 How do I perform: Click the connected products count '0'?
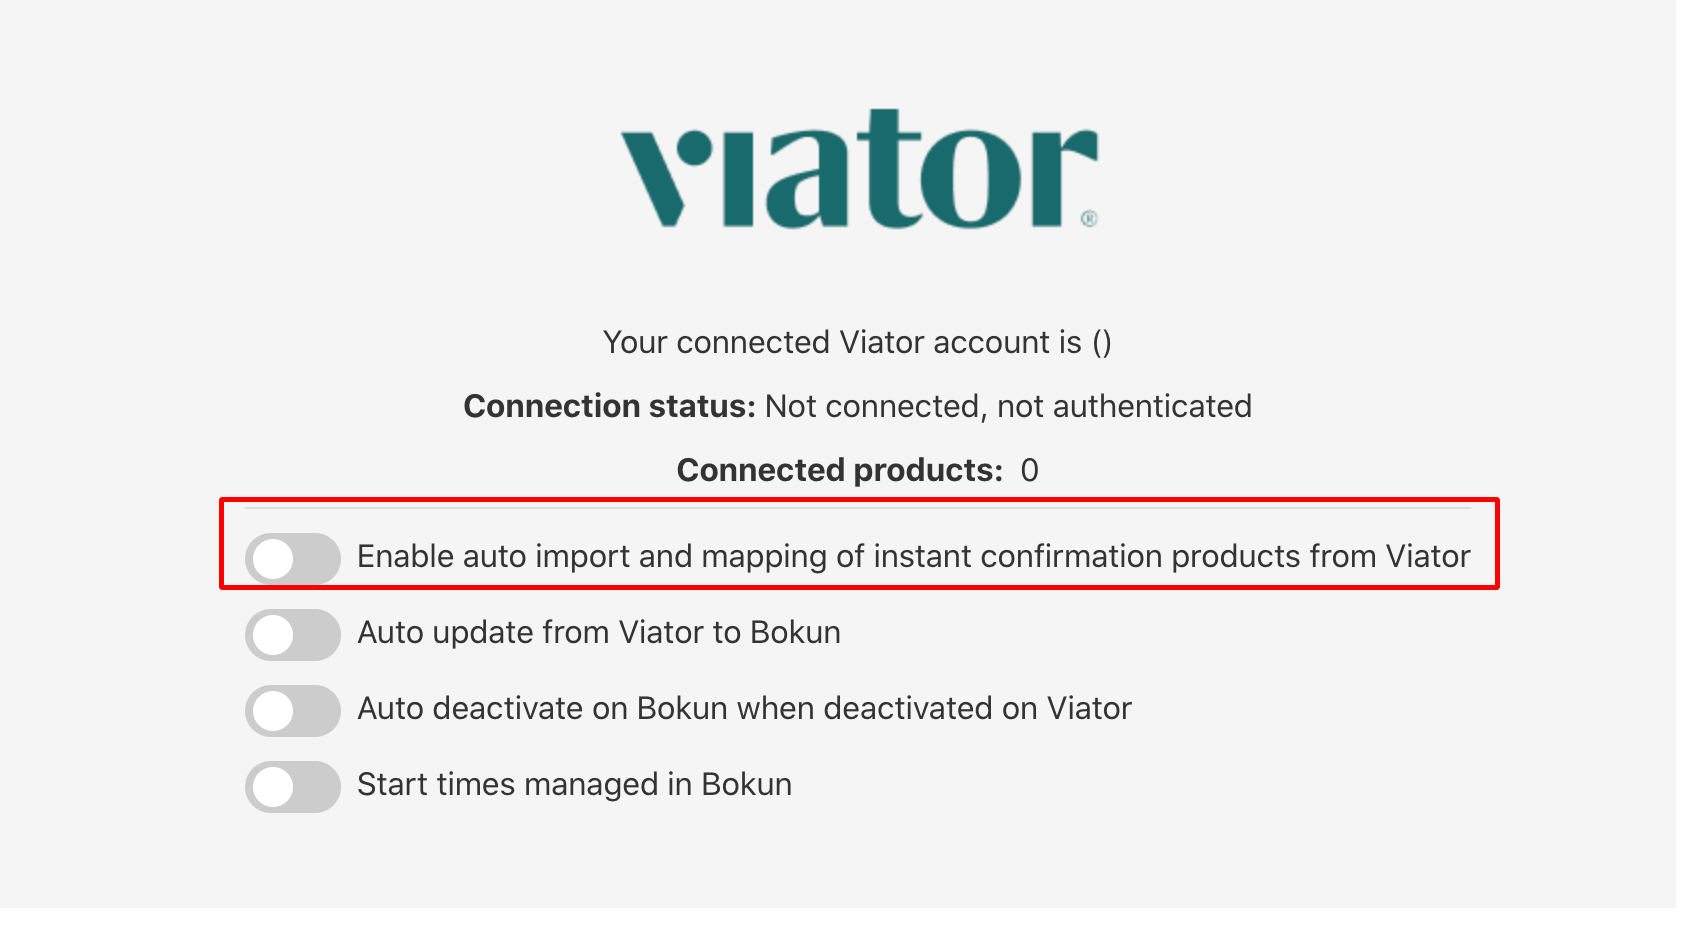(x=1030, y=470)
